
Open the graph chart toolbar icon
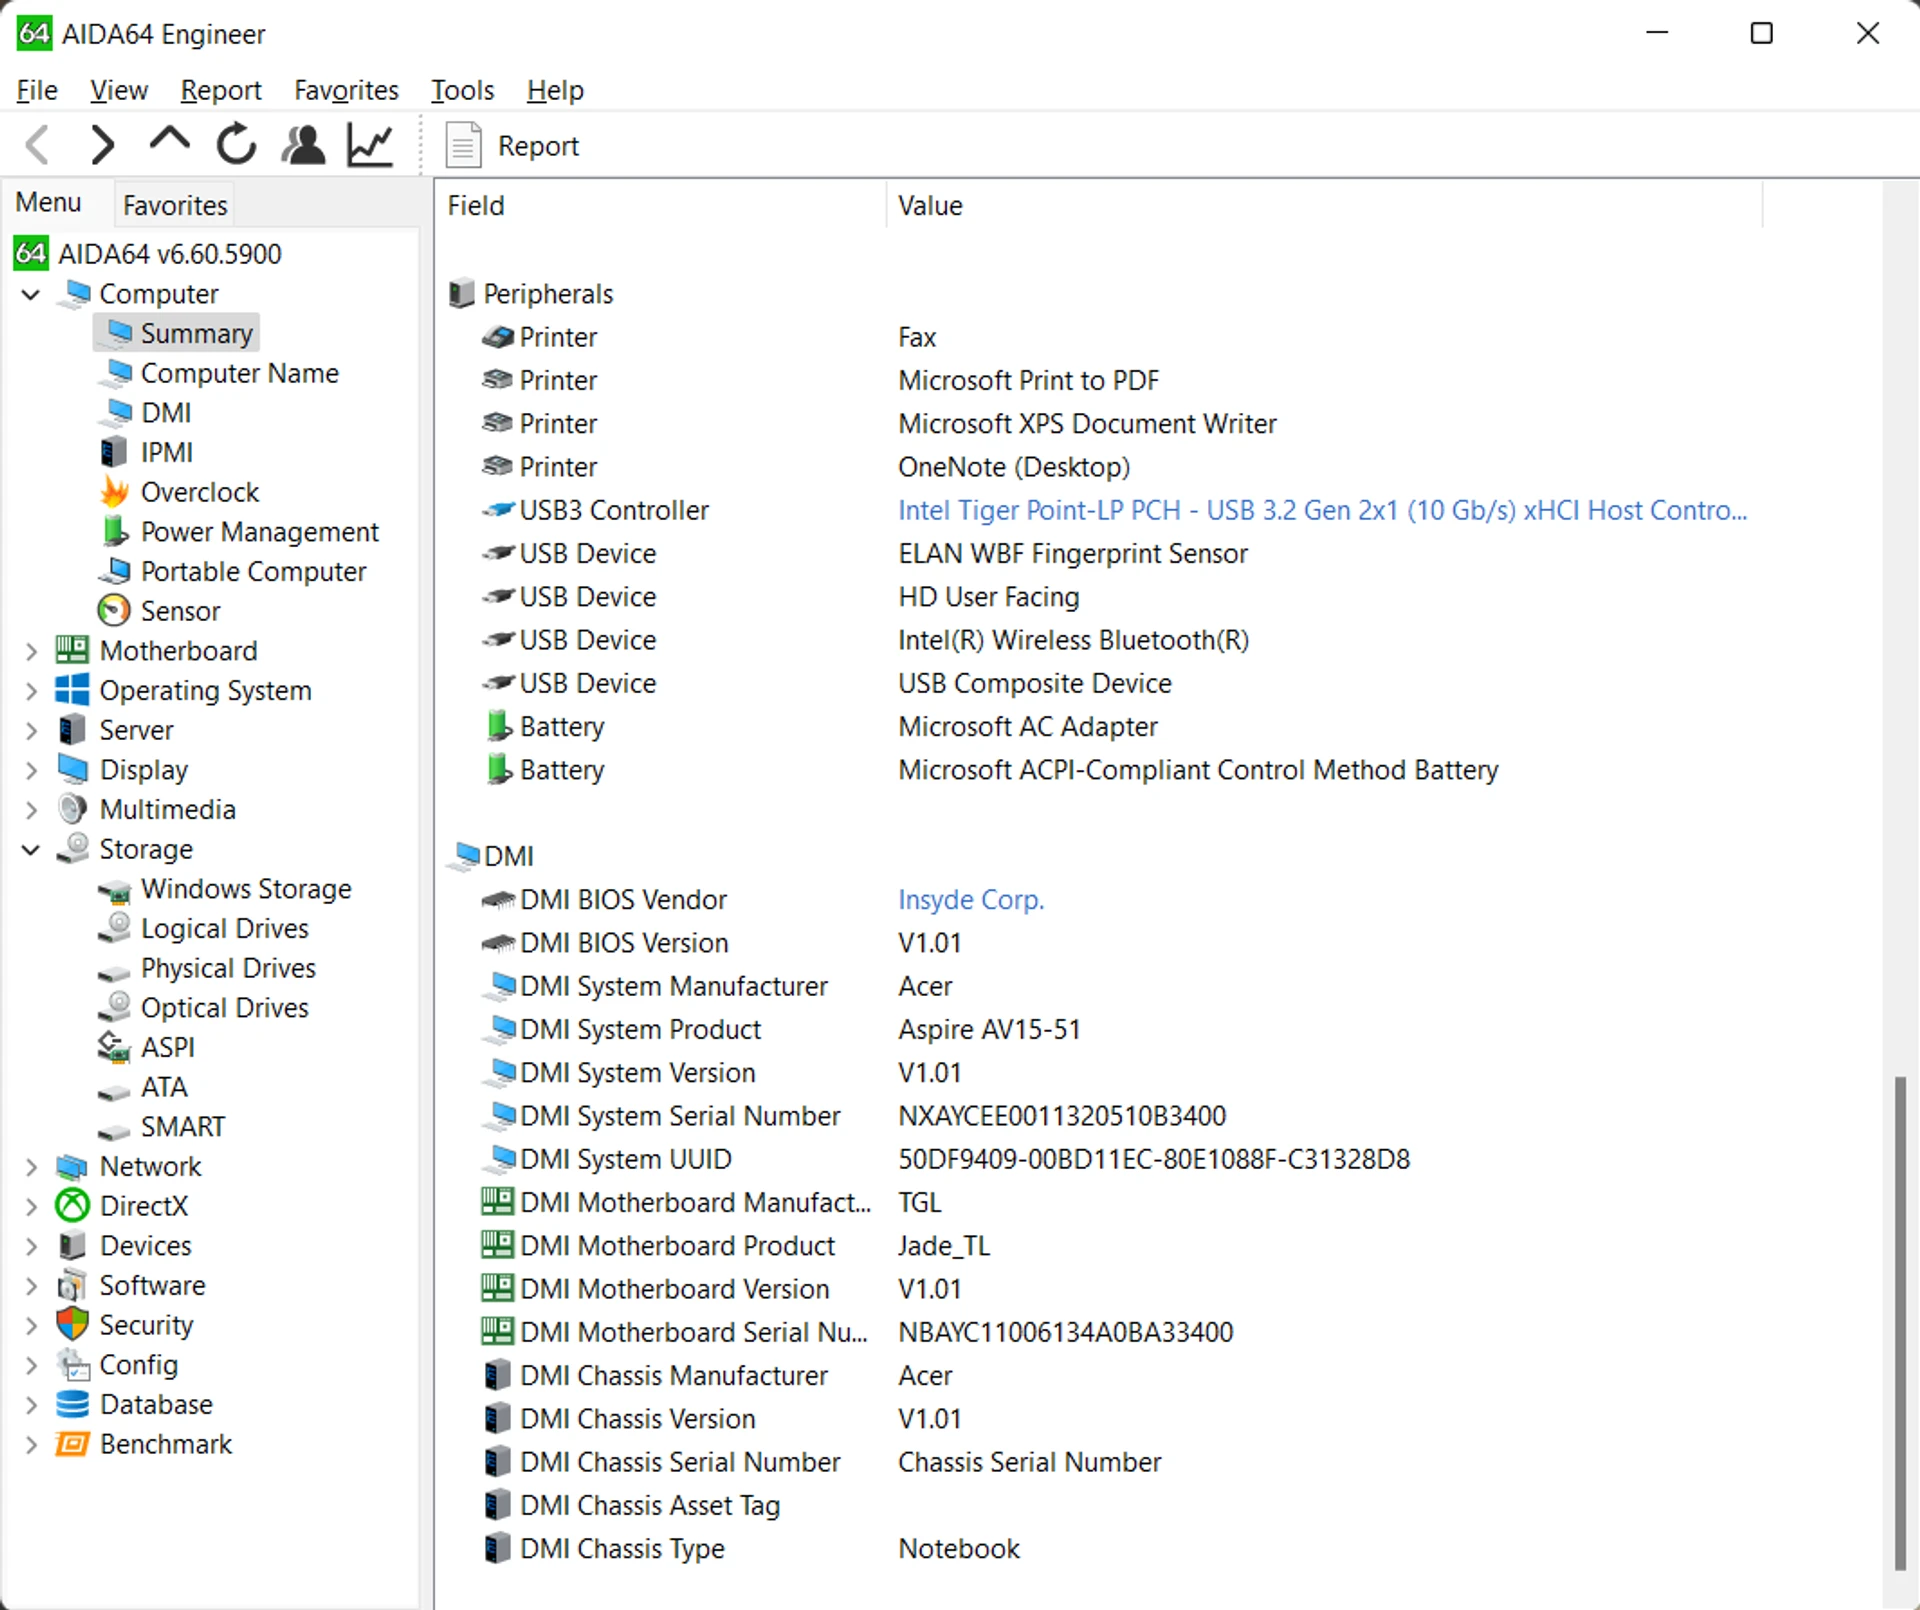click(370, 145)
